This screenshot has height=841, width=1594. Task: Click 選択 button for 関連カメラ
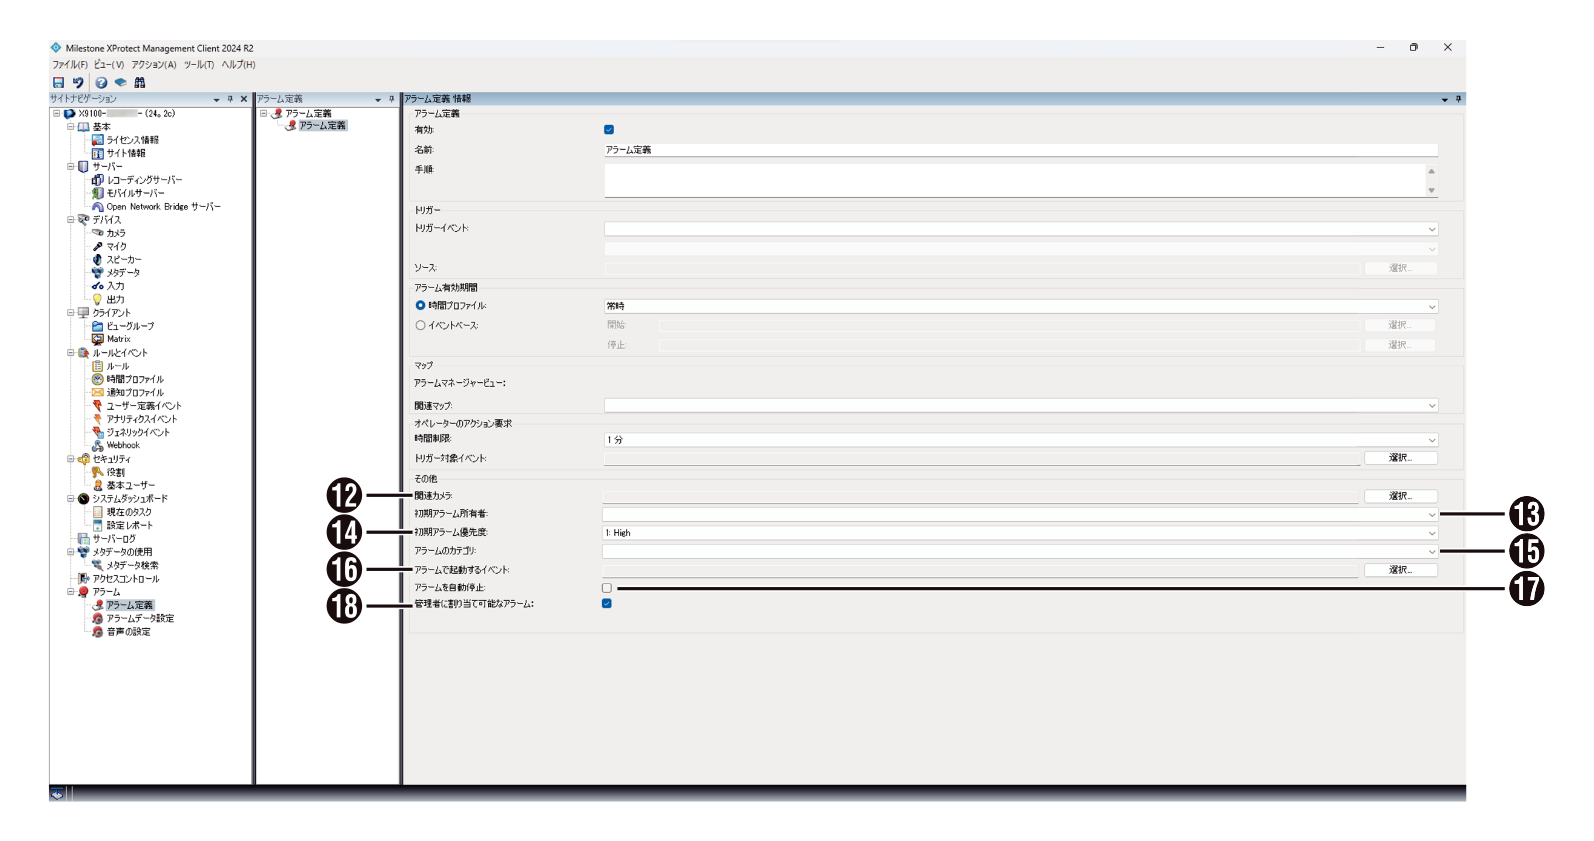click(1400, 496)
